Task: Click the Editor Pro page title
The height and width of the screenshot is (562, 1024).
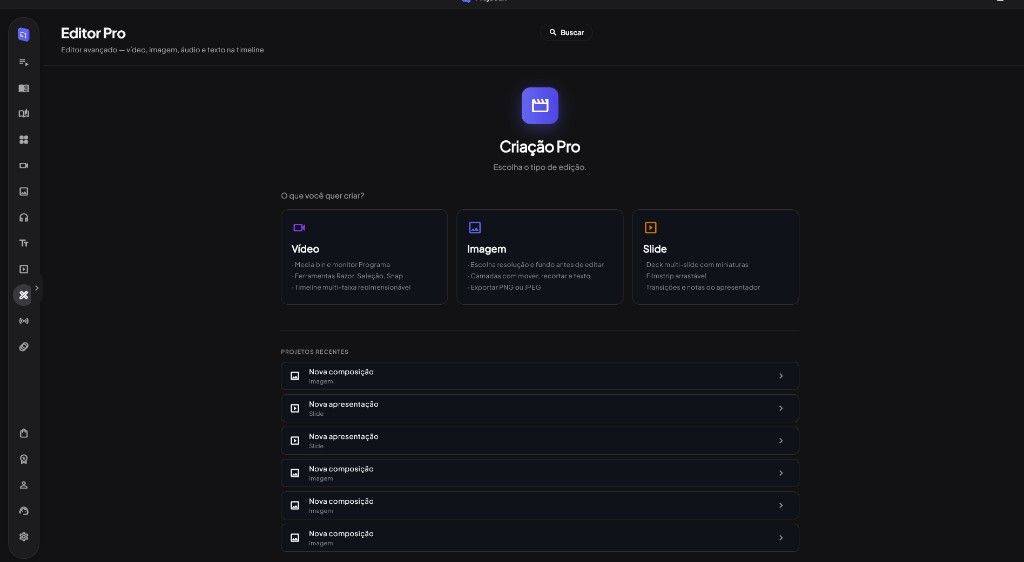Action: (93, 33)
